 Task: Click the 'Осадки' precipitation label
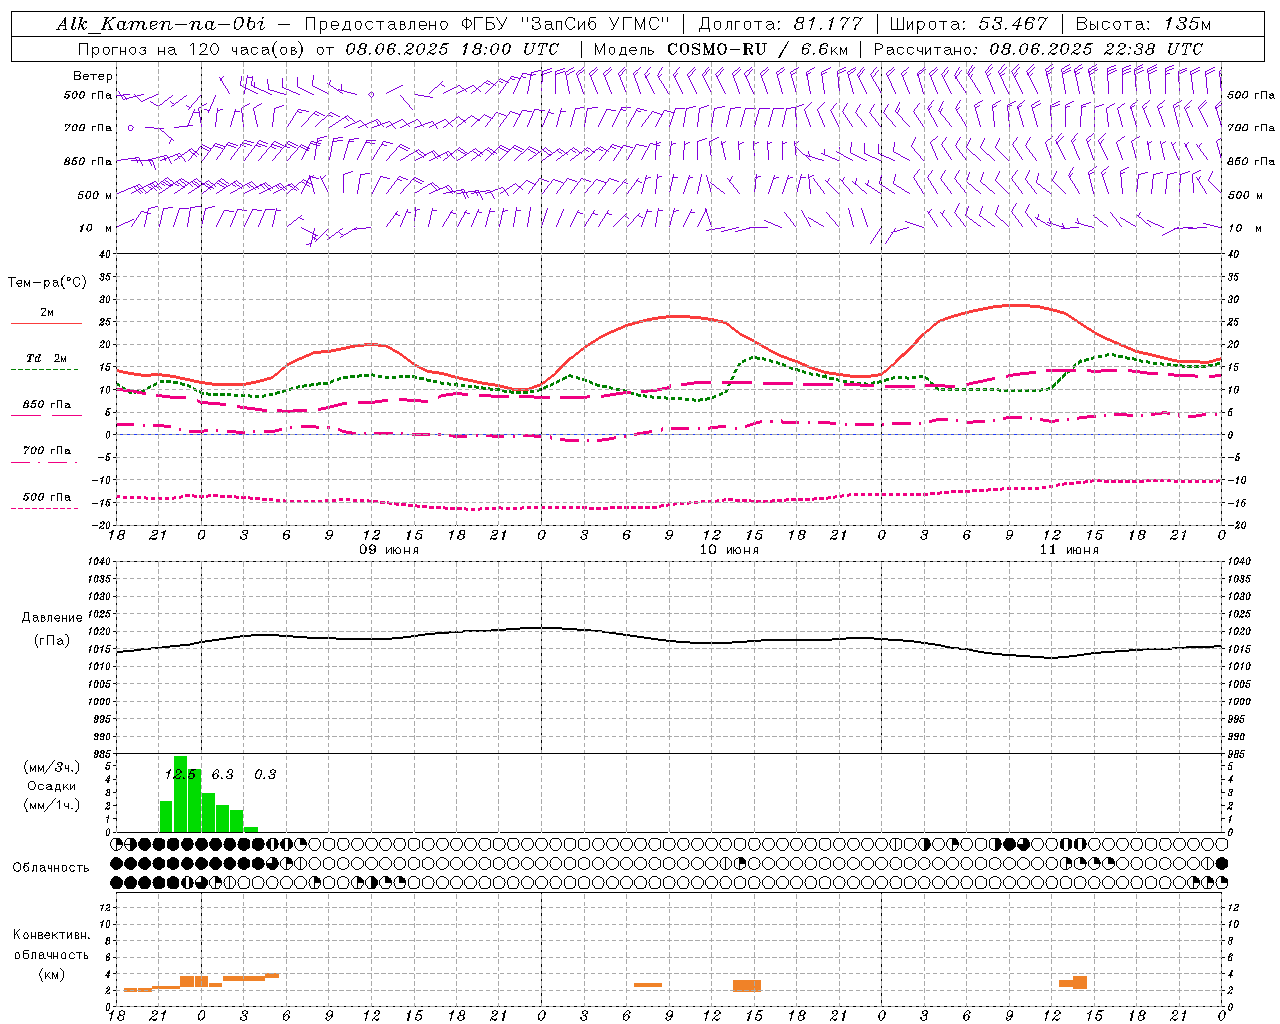pyautogui.click(x=52, y=786)
